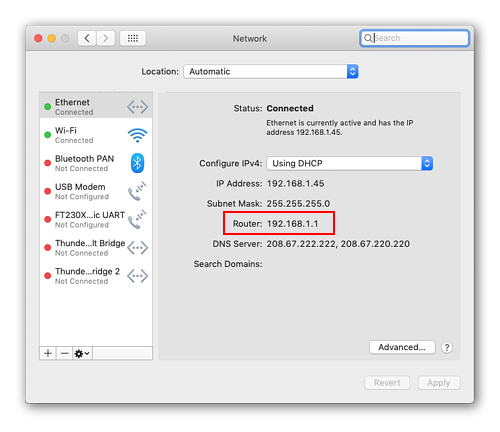
Task: Select Thunde...ridge 2 in the service list
Action: (96, 276)
